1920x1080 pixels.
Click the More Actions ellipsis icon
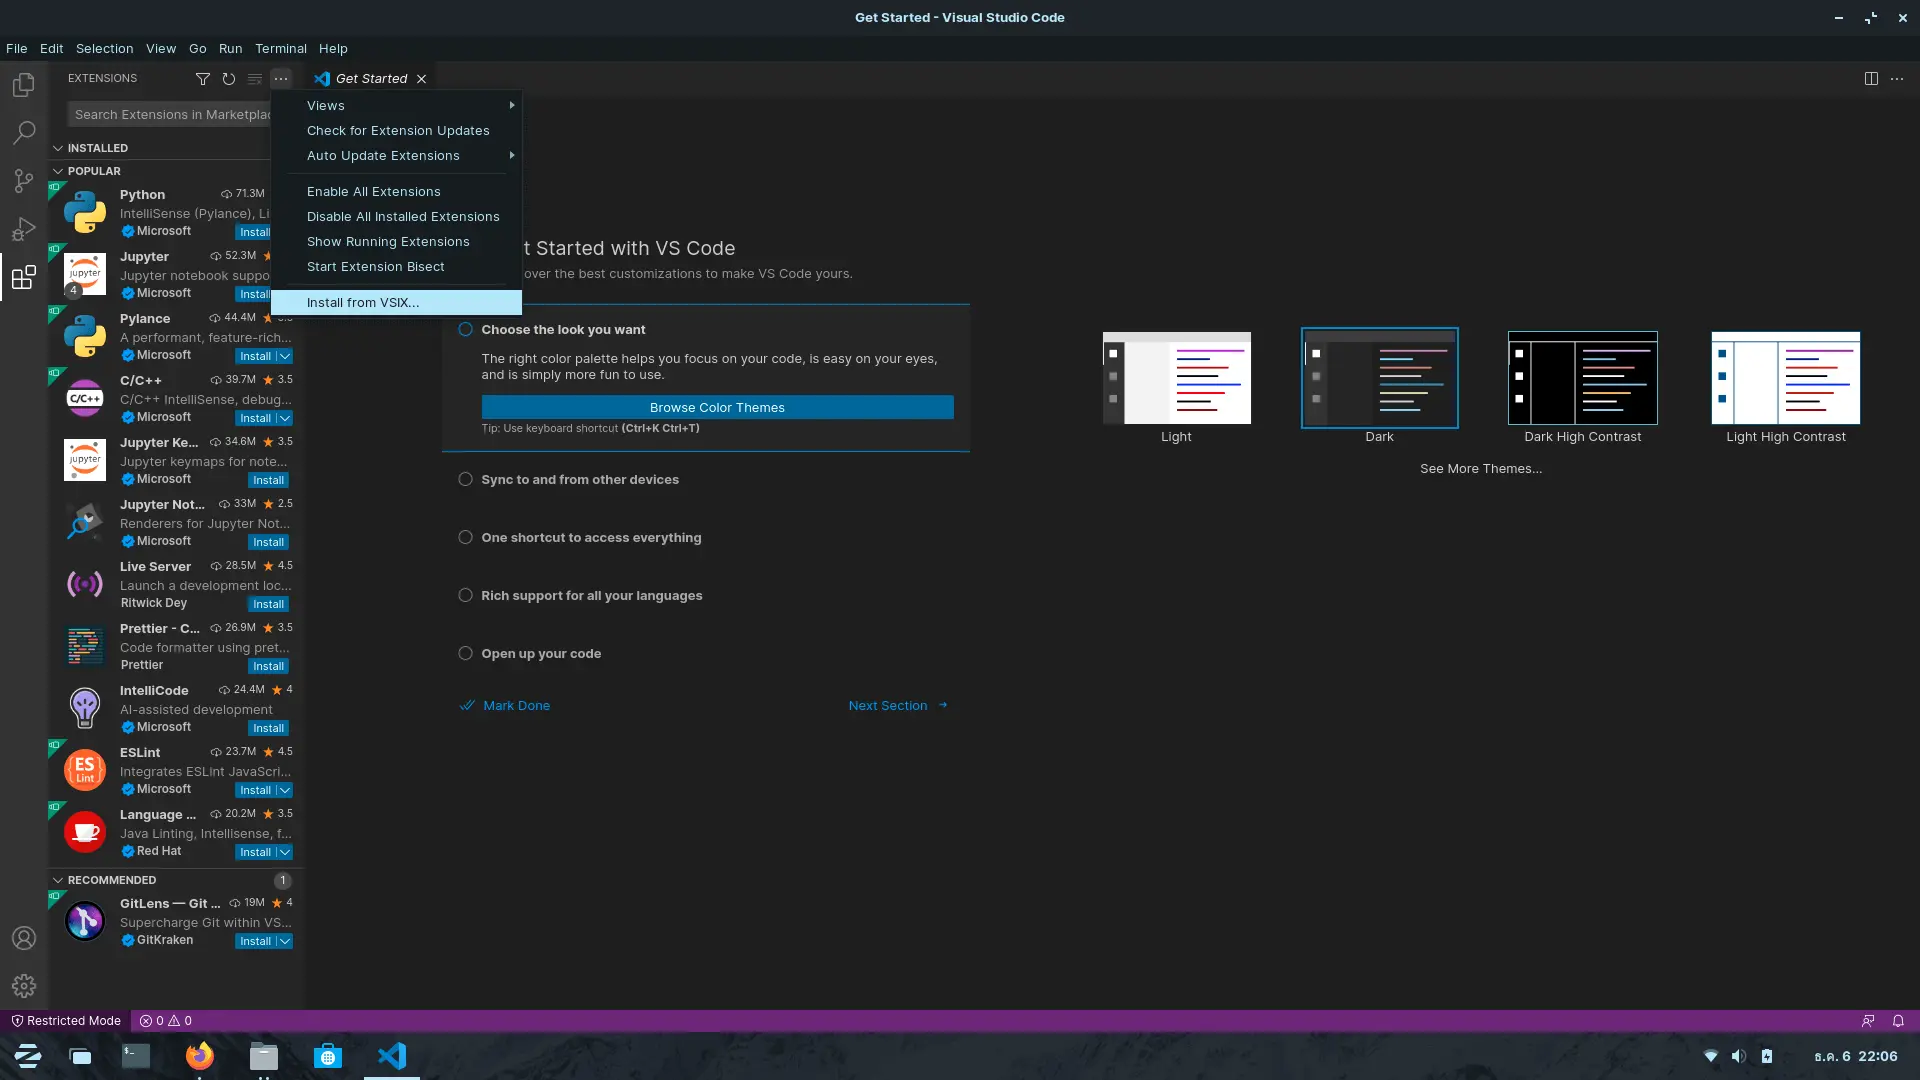click(281, 78)
